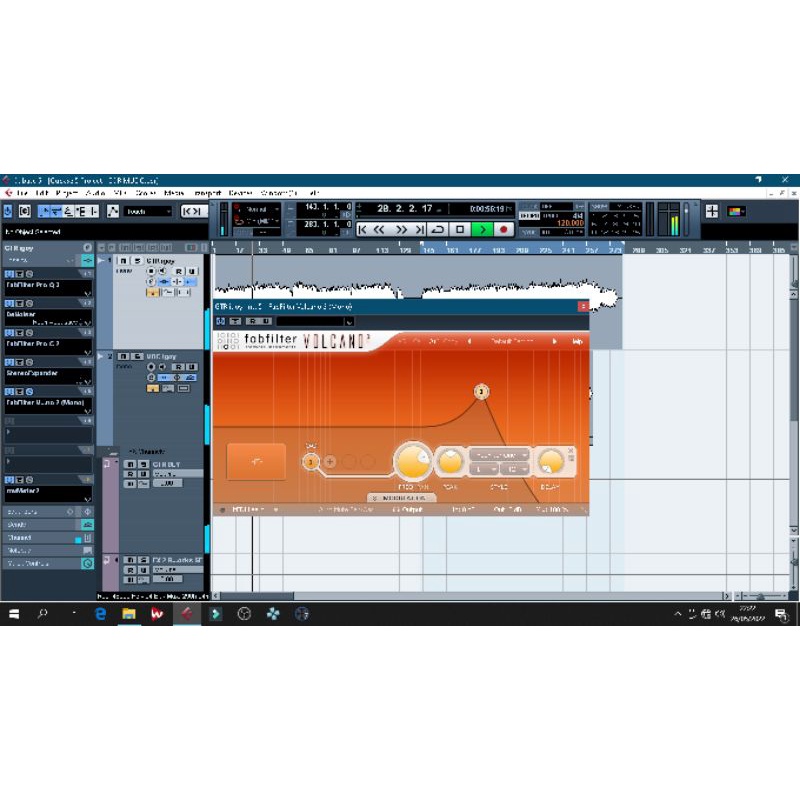The image size is (800, 800).
Task: Open the Microsoft Edge taskbar icon
Action: pos(100,614)
